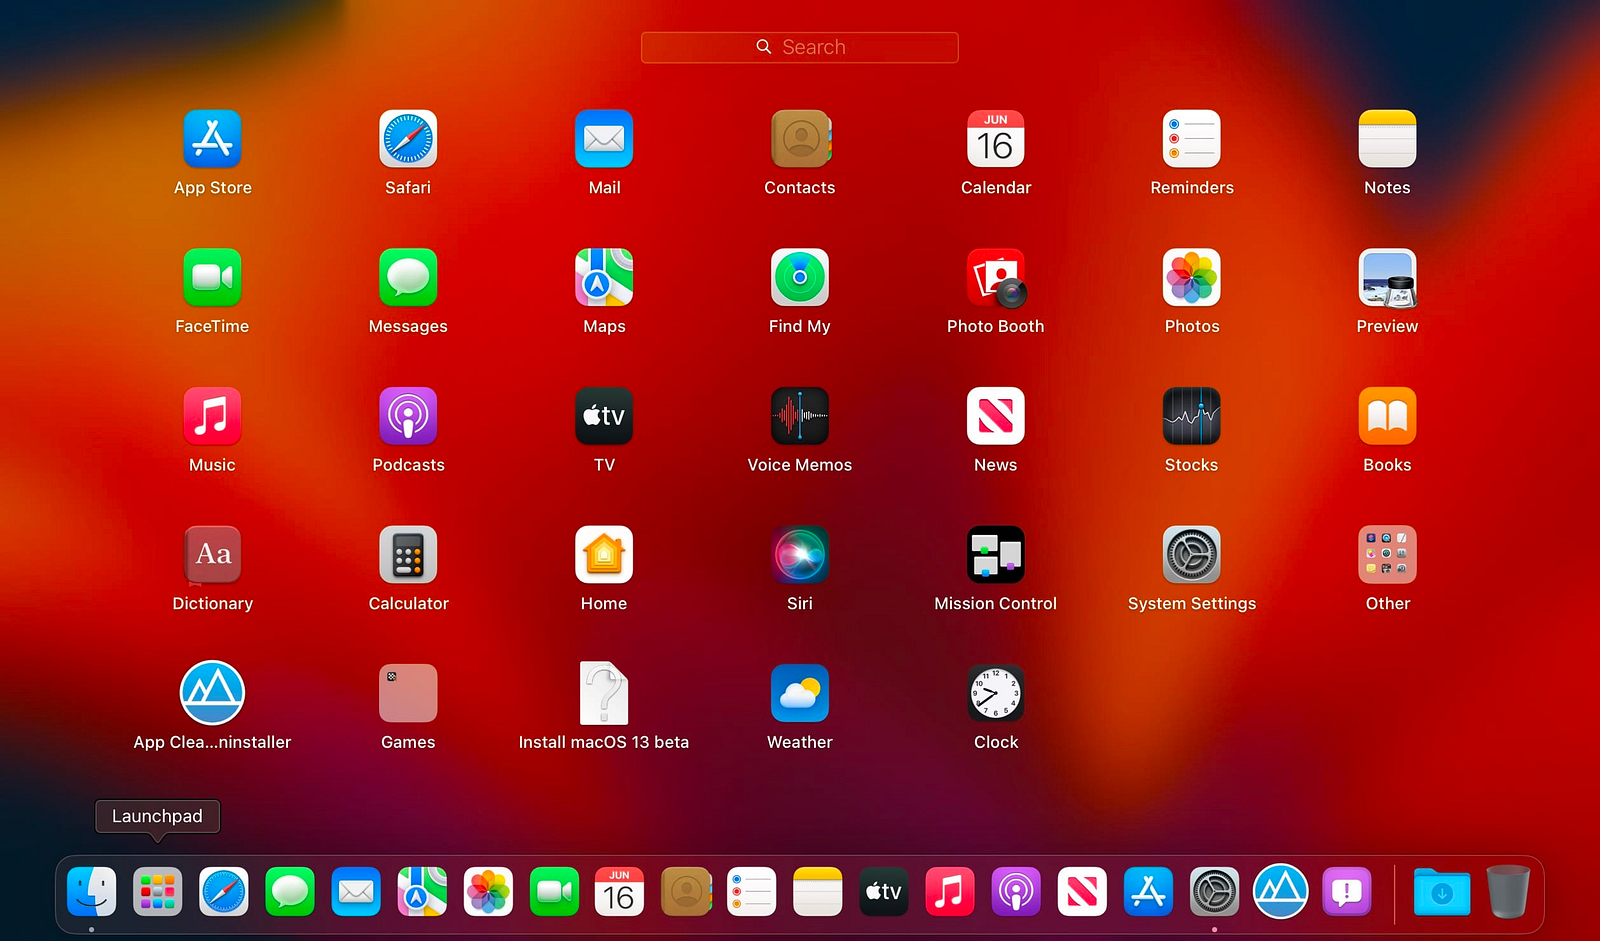This screenshot has width=1600, height=941.
Task: Start FaceTime from the Launchpad grid
Action: coord(212,277)
